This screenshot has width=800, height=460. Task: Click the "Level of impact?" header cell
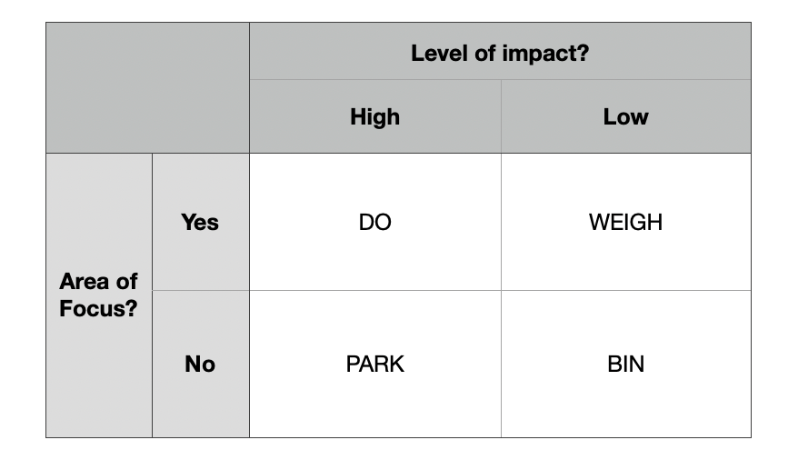click(500, 52)
